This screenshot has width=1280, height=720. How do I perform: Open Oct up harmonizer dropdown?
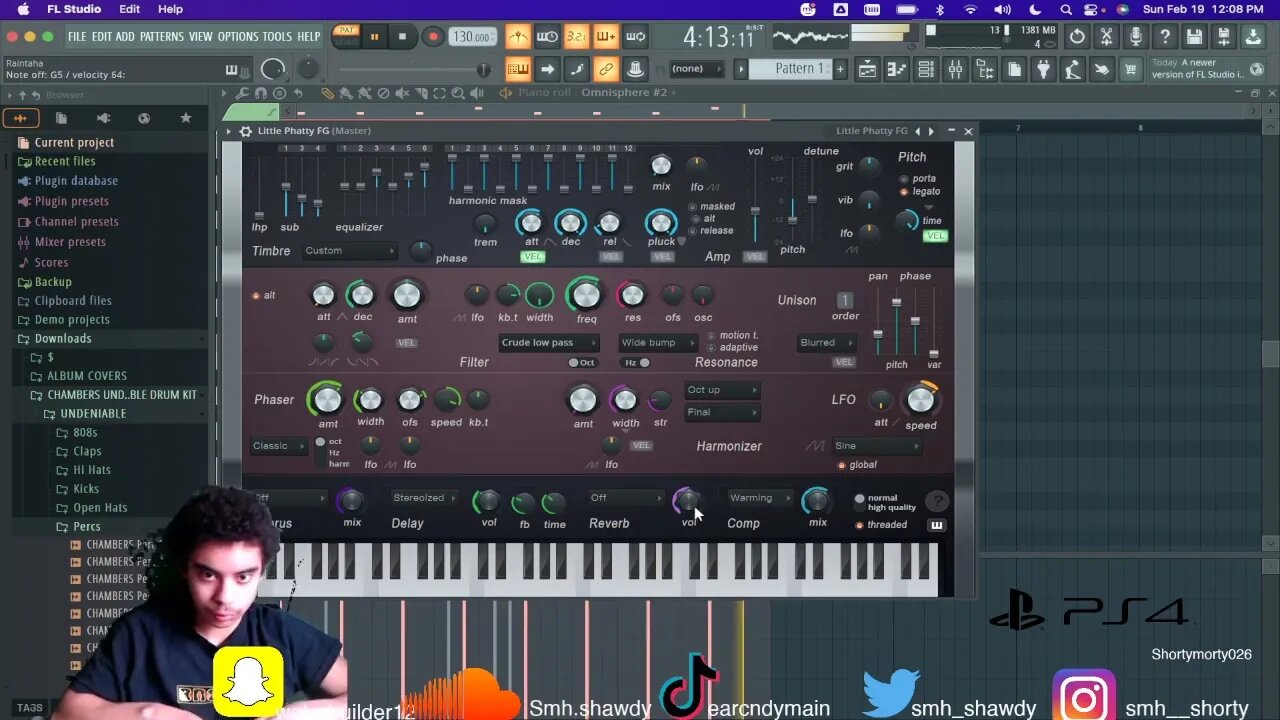(722, 390)
